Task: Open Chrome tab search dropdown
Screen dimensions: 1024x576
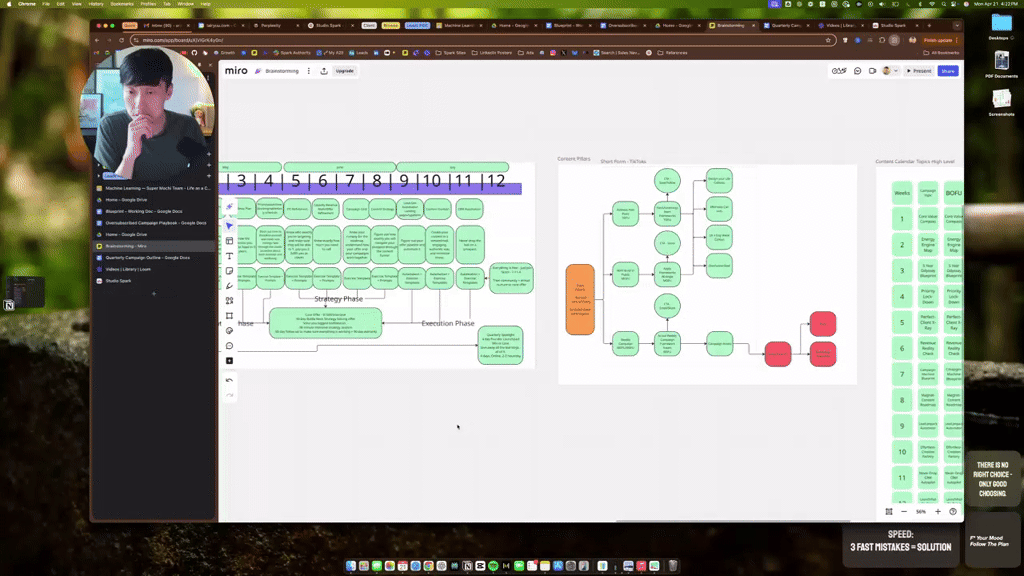Action: tap(957, 25)
